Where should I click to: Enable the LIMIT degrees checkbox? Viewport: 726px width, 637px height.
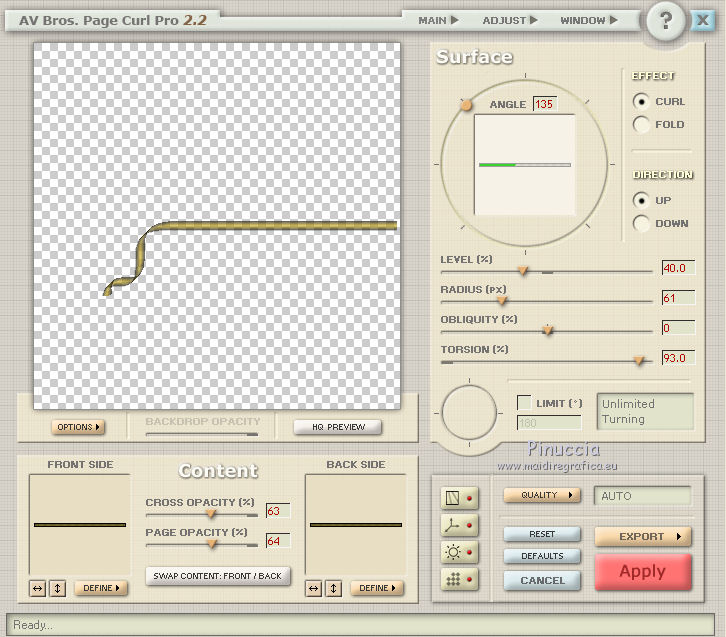[x=524, y=402]
